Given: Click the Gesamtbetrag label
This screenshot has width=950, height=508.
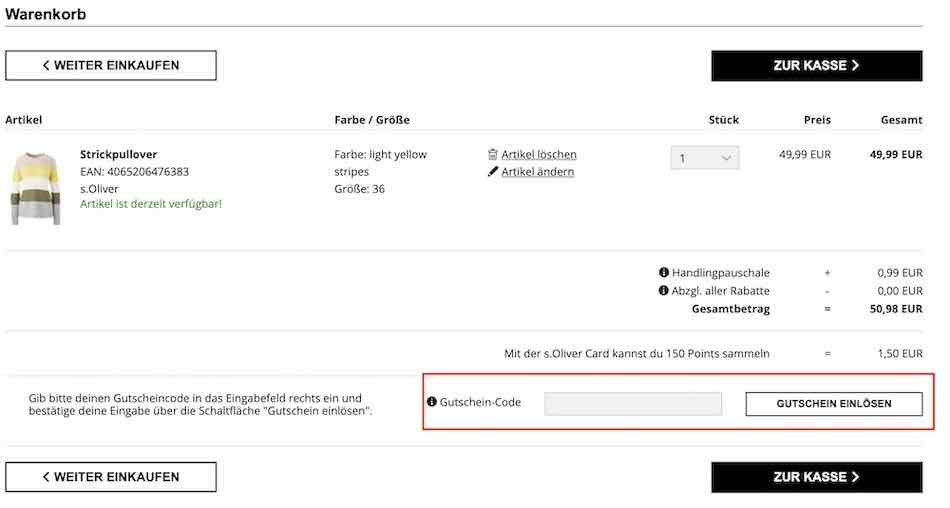Looking at the screenshot, I should click(731, 309).
